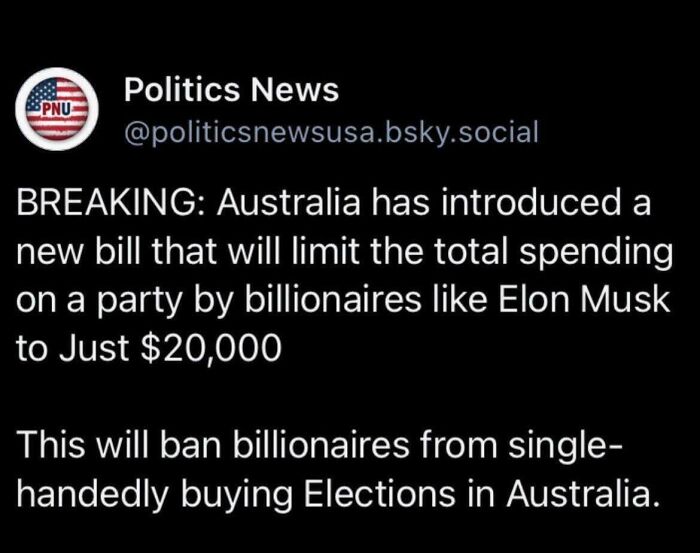Click the Politics News display name
Screen dimensions: 700x553
[231, 90]
